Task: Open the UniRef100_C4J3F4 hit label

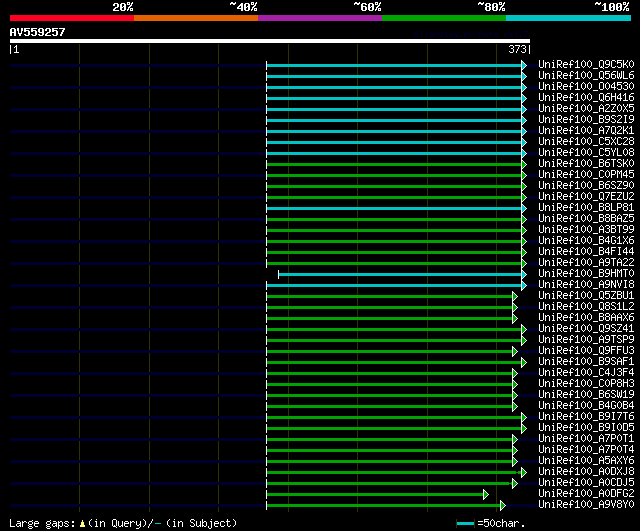Action: 586,372
